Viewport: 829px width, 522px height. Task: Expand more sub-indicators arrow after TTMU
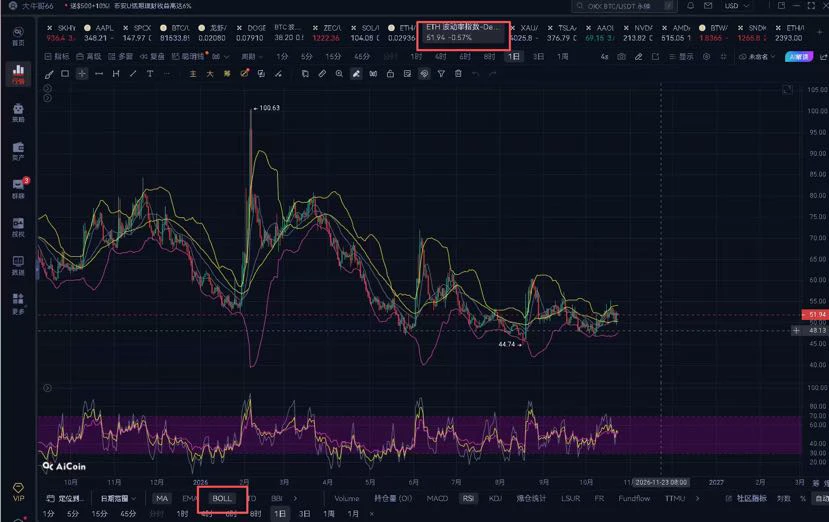click(697, 498)
